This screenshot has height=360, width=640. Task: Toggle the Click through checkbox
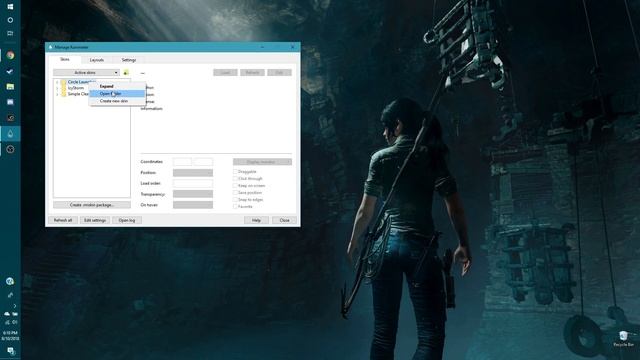[x=235, y=178]
